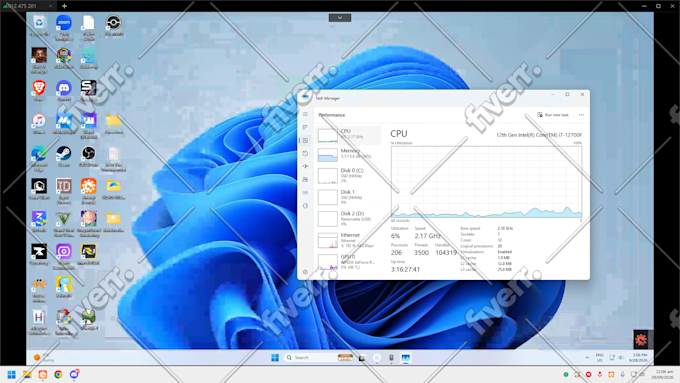
Task: Open iTunes desktop shortcut
Action: coord(39,124)
